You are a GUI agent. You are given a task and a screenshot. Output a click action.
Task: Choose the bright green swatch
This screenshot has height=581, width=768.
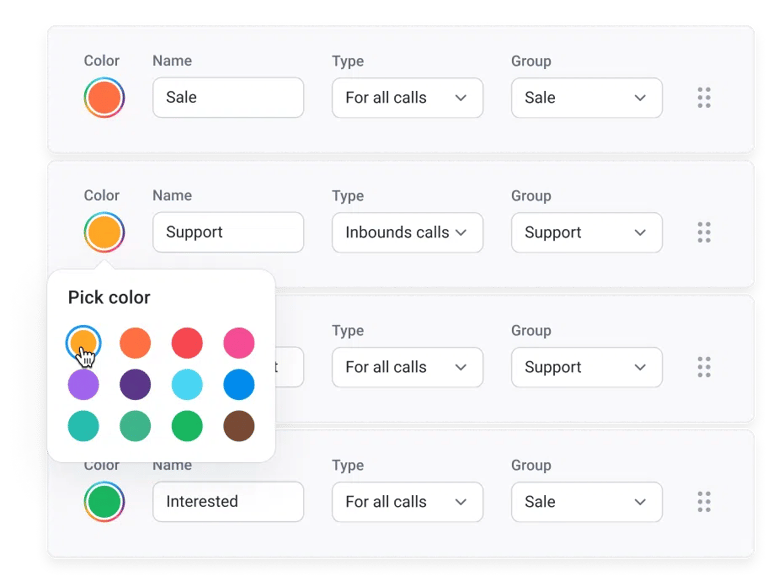(x=187, y=426)
